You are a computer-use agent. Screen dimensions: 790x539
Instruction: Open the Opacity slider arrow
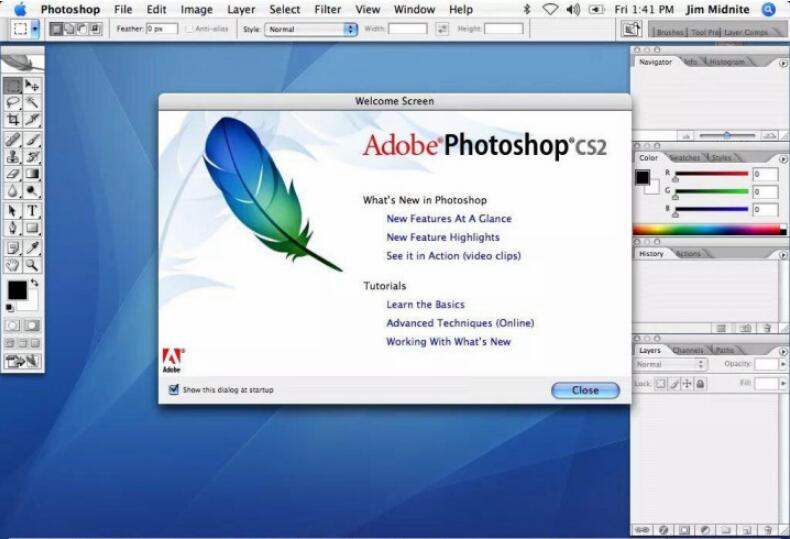coord(783,364)
